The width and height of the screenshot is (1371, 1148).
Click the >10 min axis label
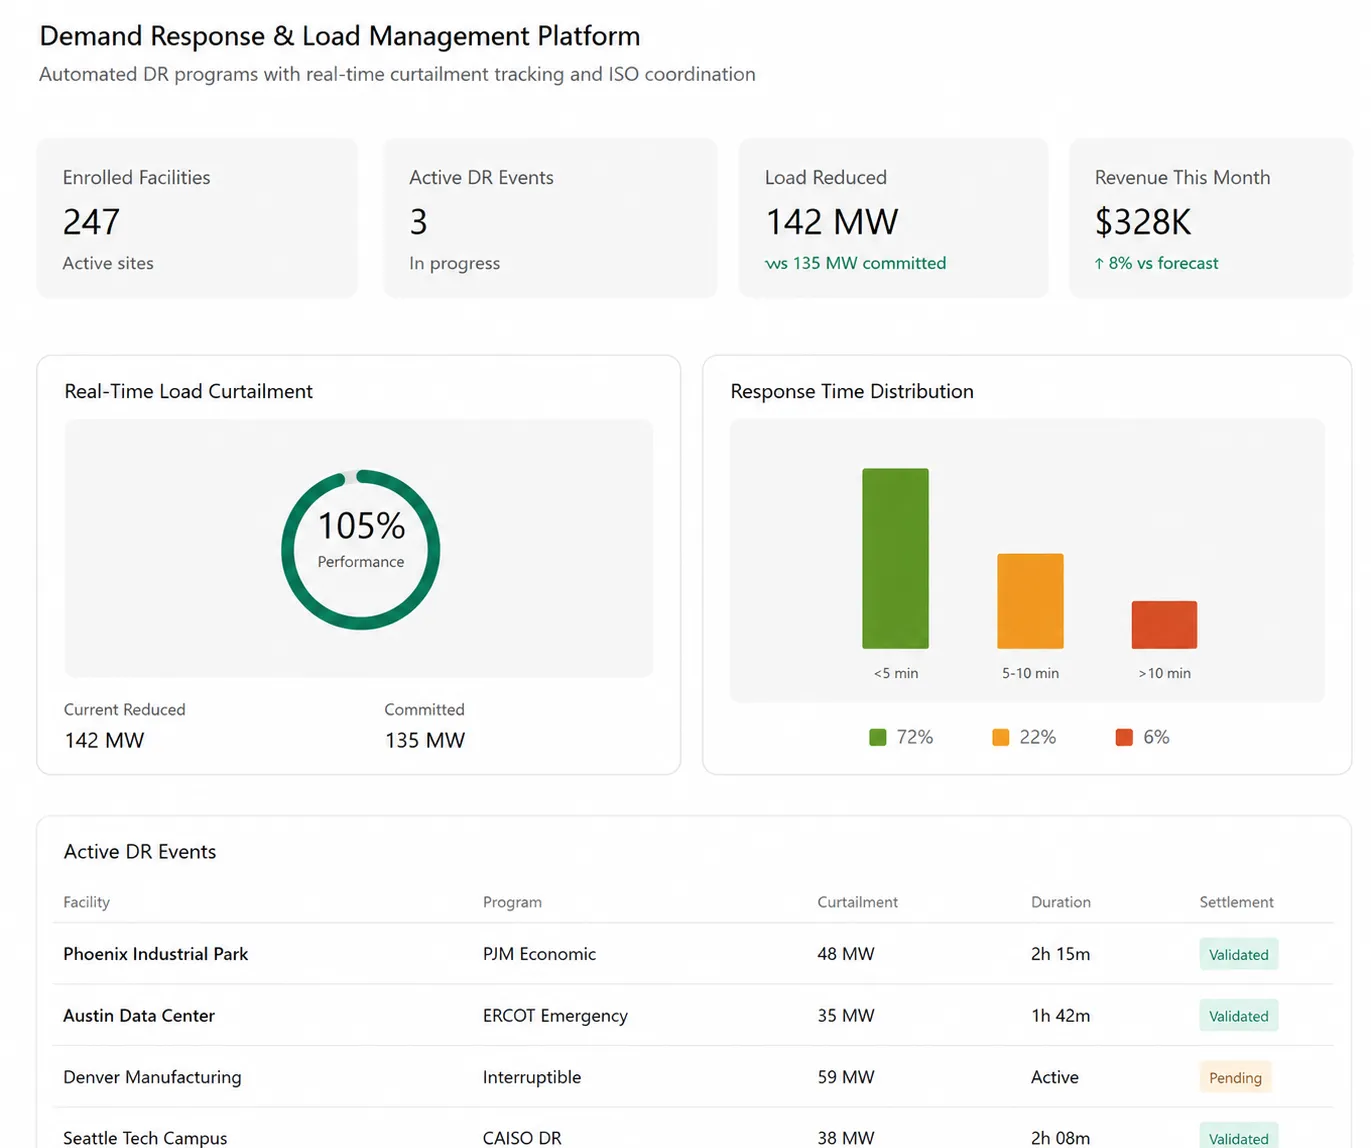pyautogui.click(x=1164, y=673)
